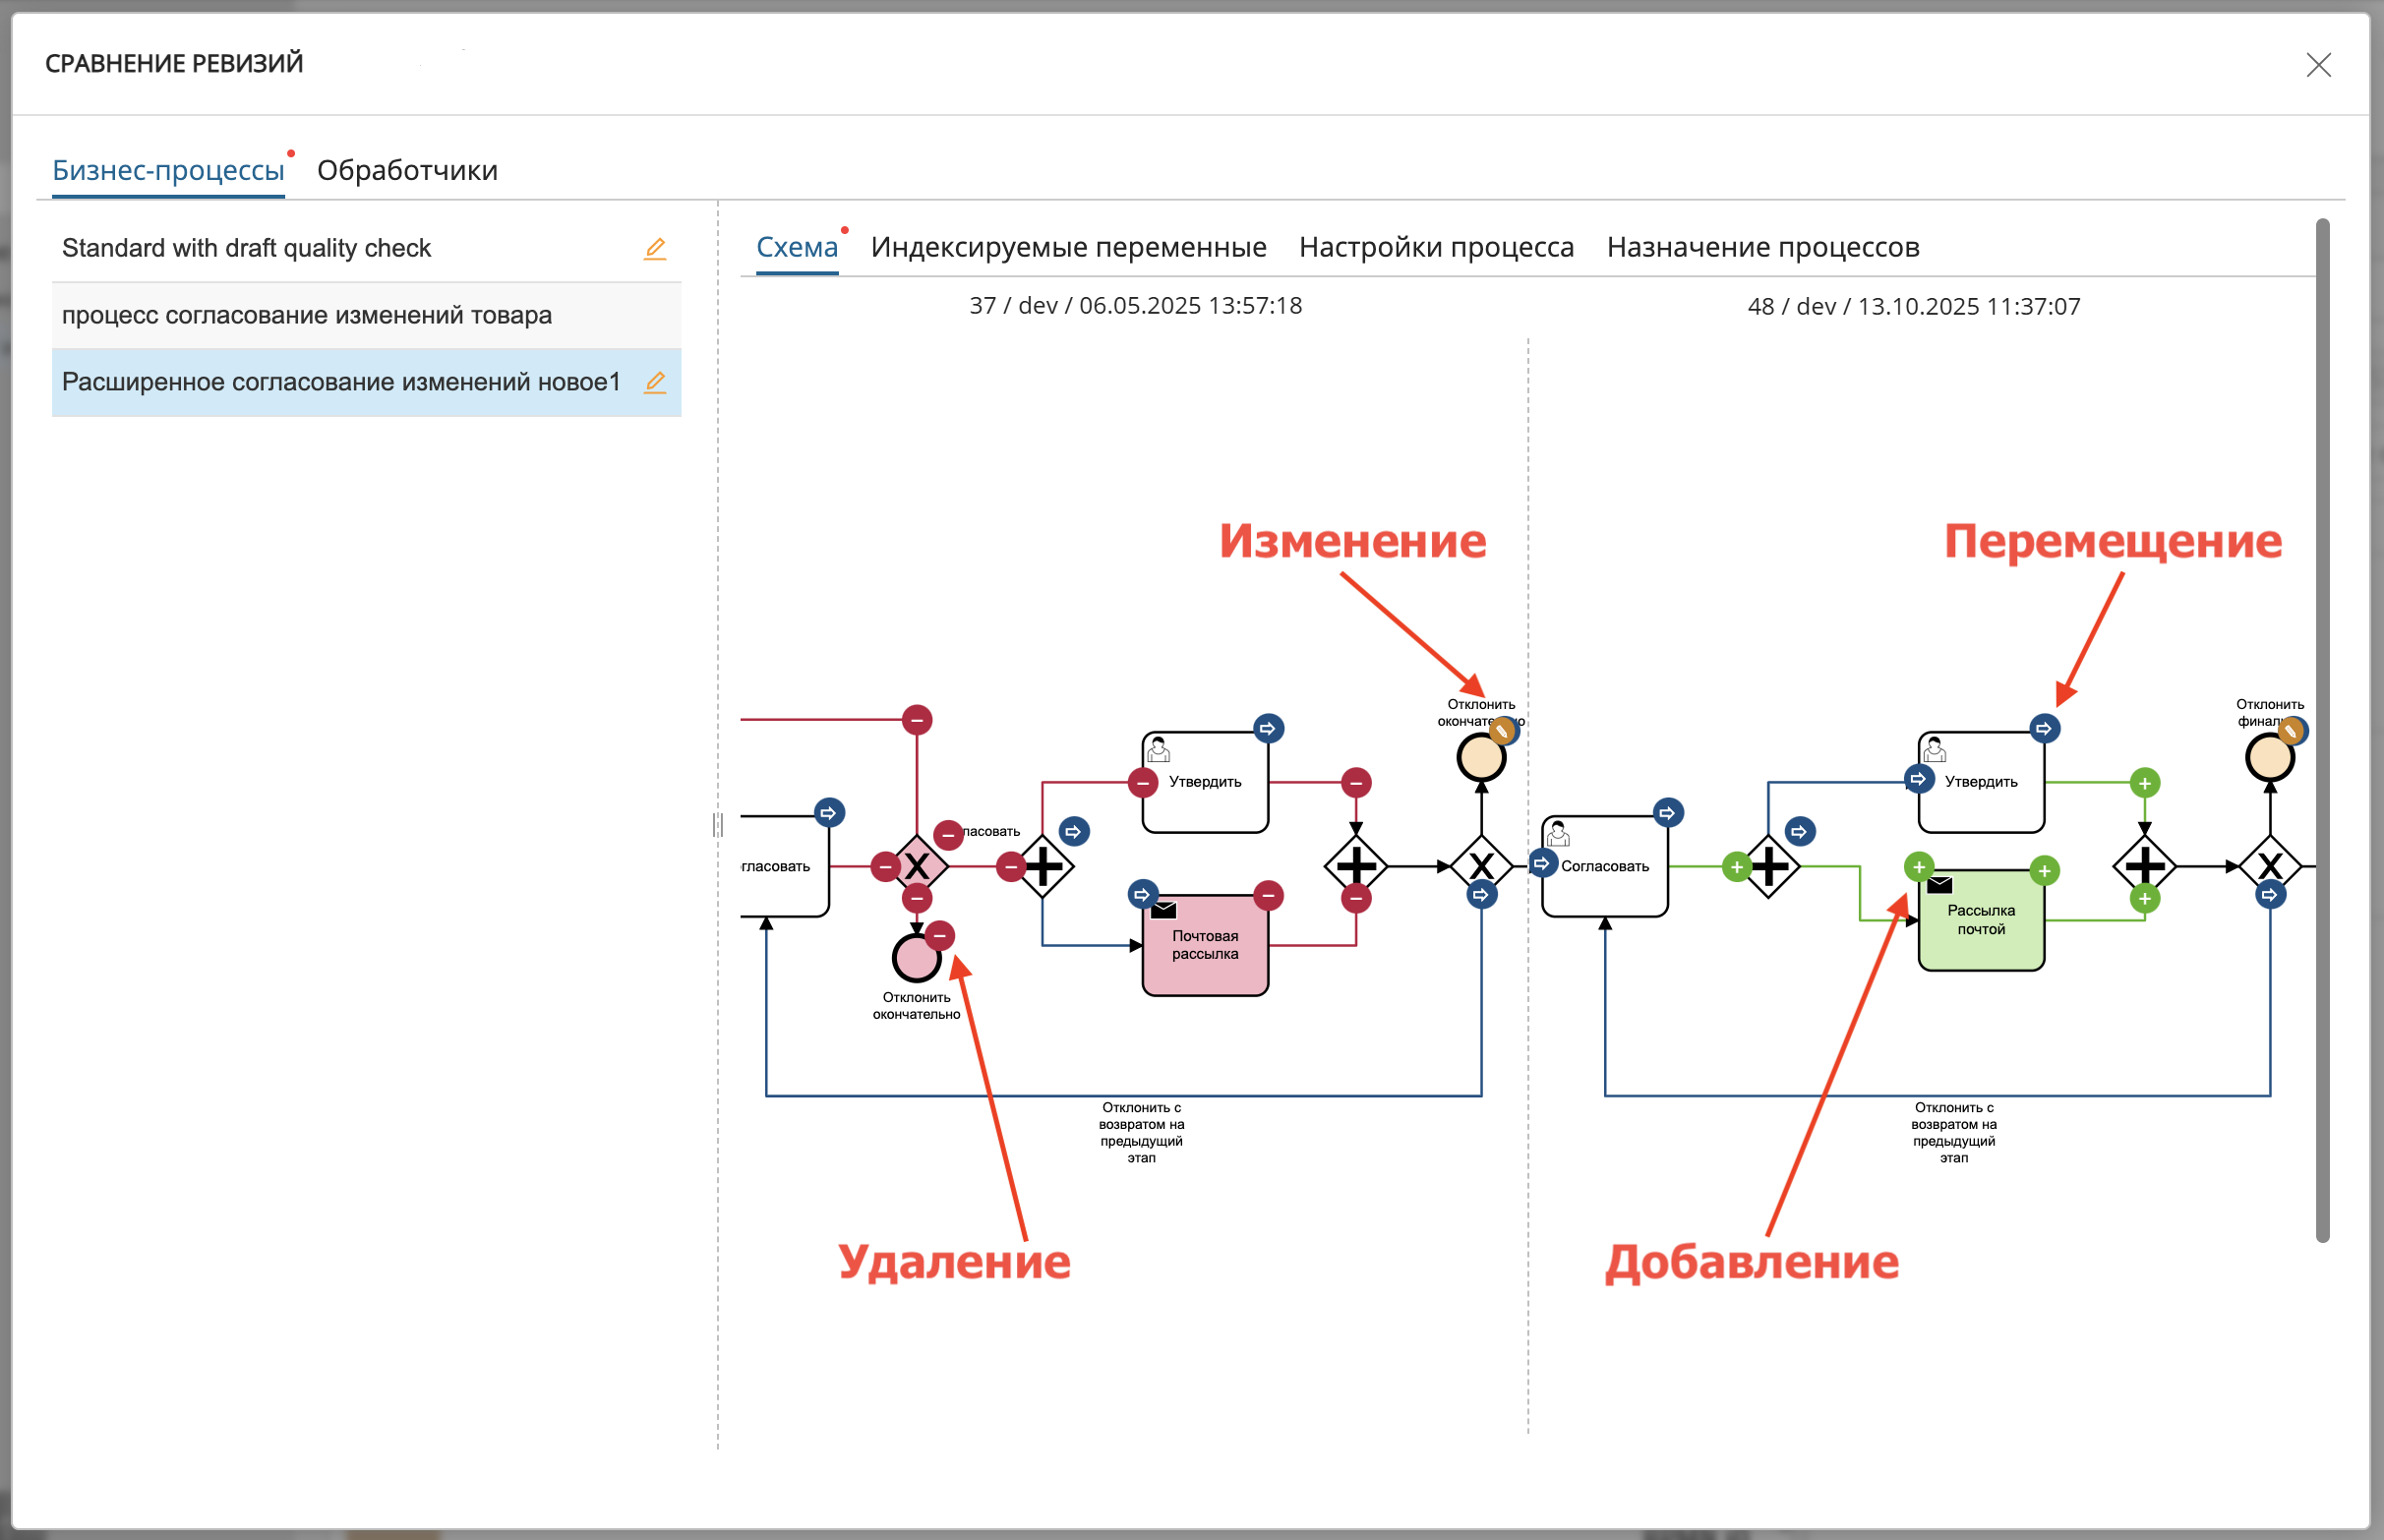Switch to the Назначение процессов tab
2384x1540 pixels.
(x=1762, y=247)
